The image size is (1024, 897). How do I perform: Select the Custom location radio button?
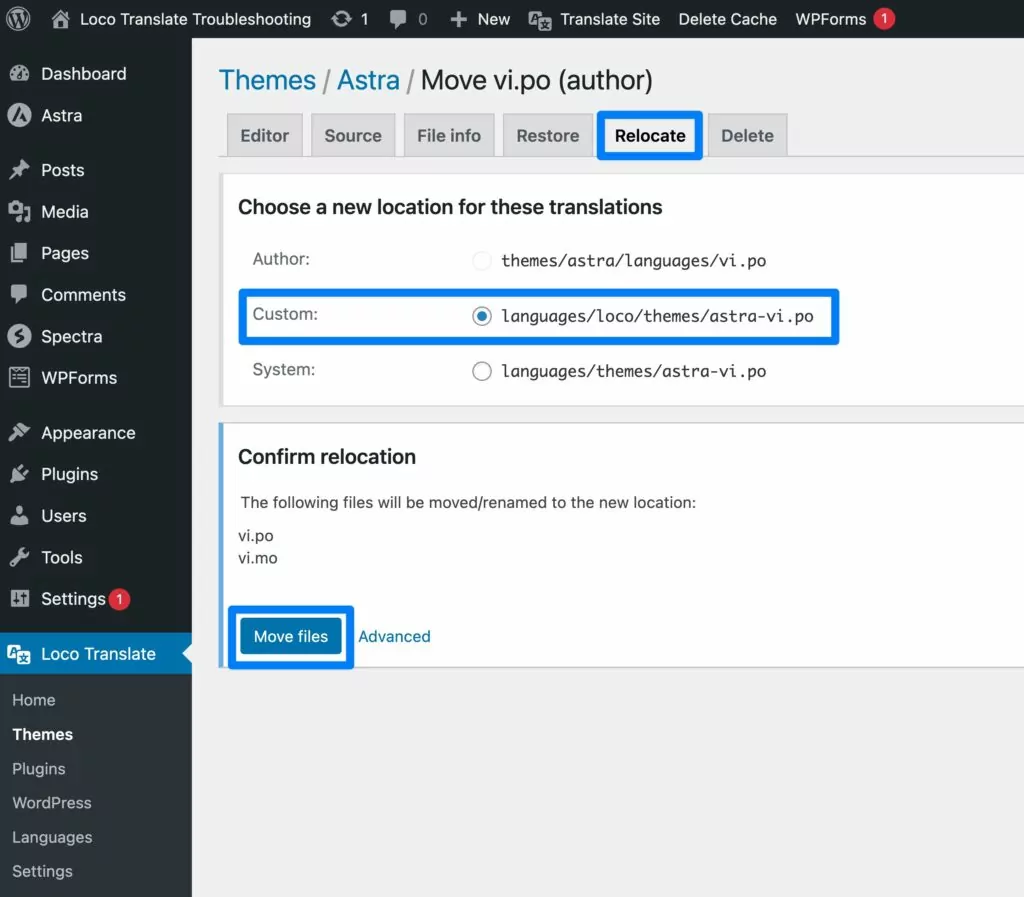[482, 316]
